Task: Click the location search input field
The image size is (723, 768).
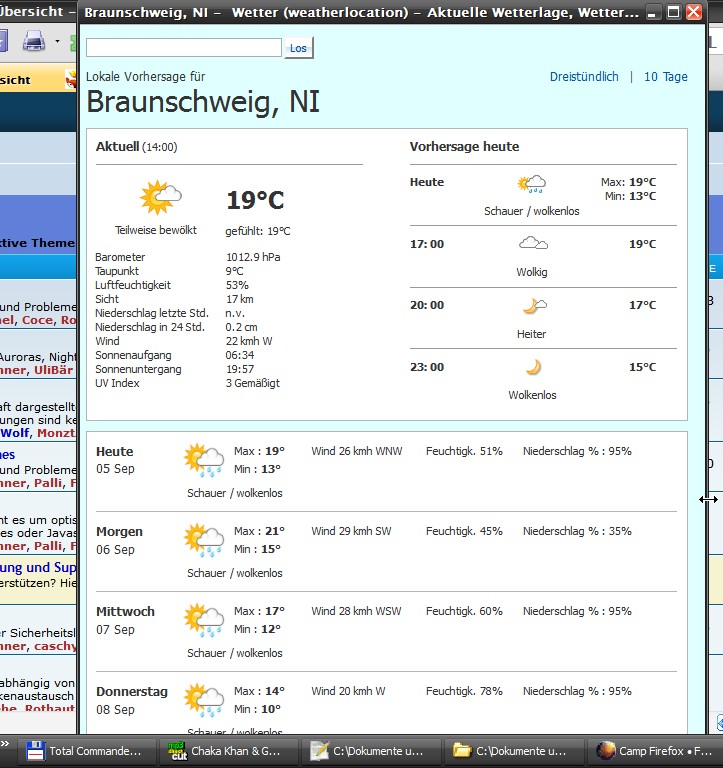Action: click(x=184, y=48)
